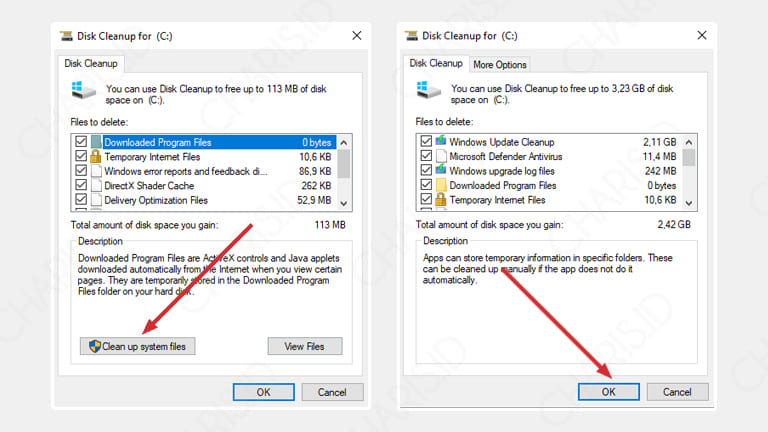Click Temporary Internet Files lock icon, right window

pos(441,199)
